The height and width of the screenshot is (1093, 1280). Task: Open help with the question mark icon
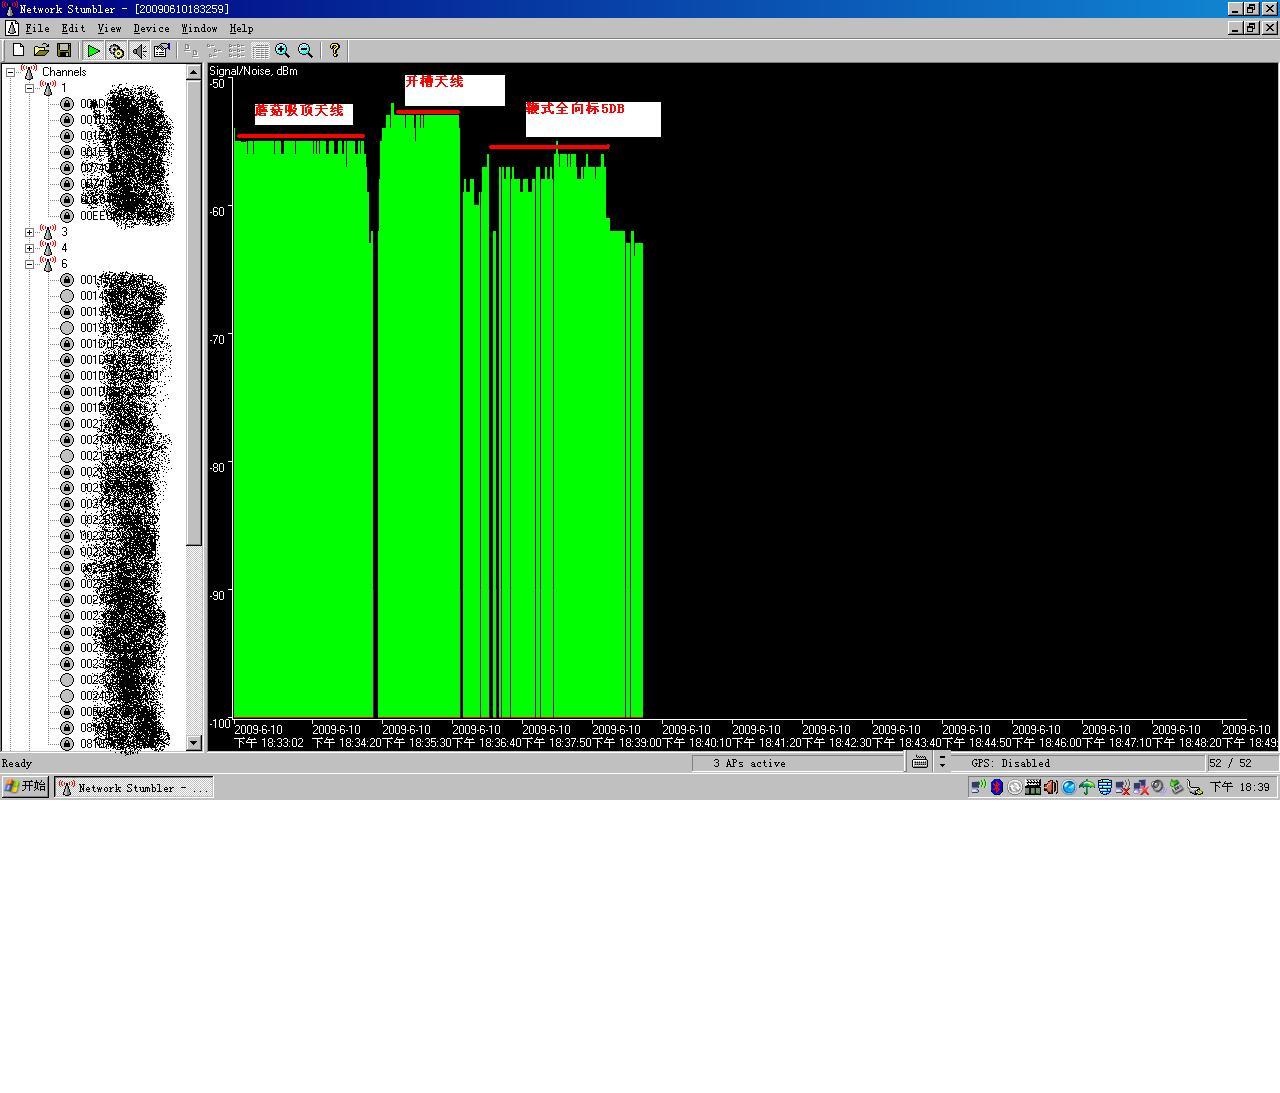pyautogui.click(x=335, y=50)
